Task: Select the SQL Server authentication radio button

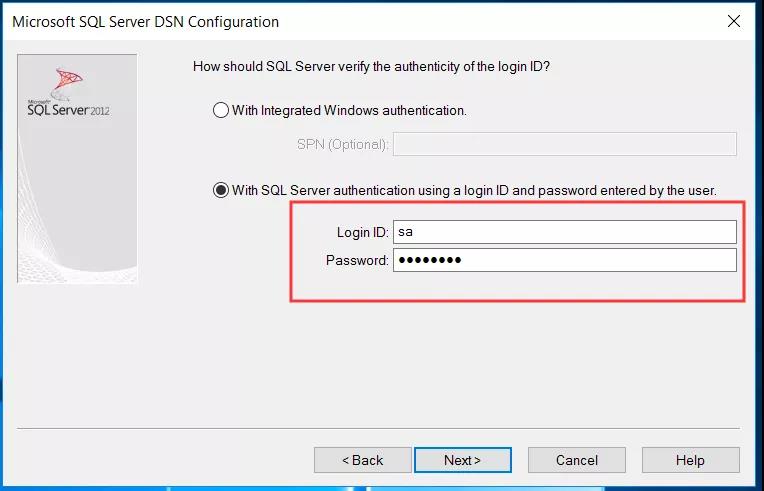Action: 221,190
